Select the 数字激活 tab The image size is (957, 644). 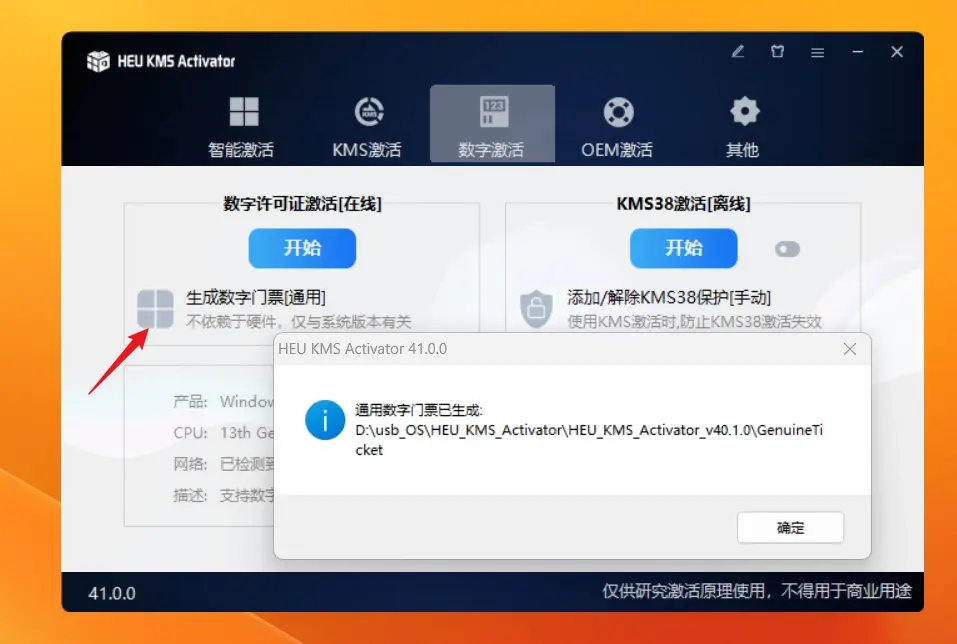[492, 124]
